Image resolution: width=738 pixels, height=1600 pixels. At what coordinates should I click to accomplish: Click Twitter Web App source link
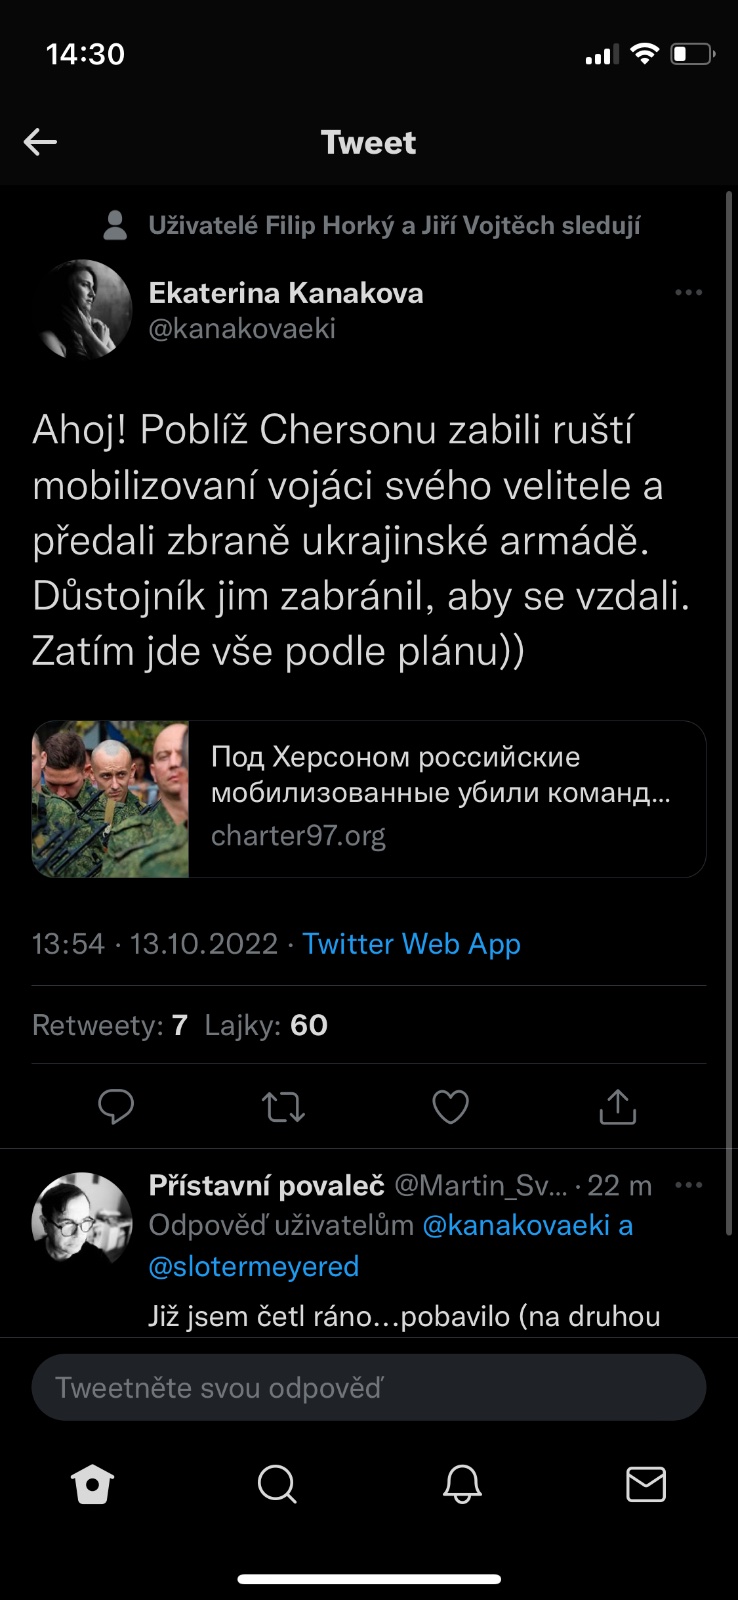tap(411, 944)
